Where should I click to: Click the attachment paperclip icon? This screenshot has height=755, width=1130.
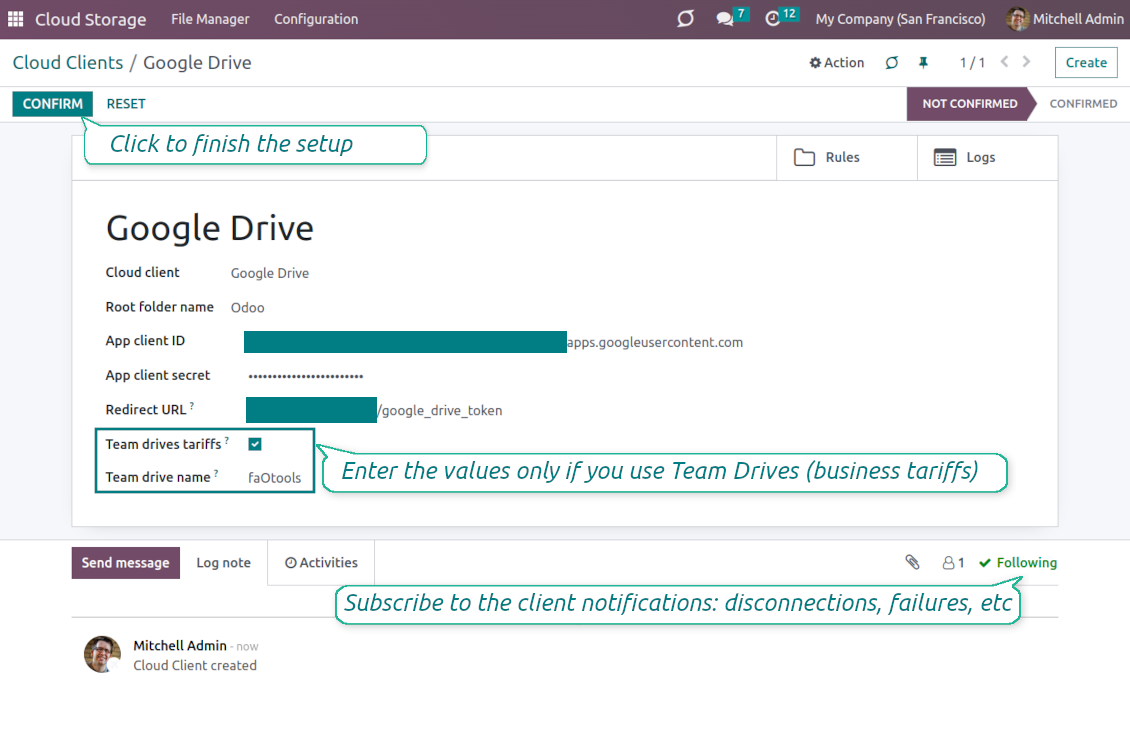click(x=912, y=562)
